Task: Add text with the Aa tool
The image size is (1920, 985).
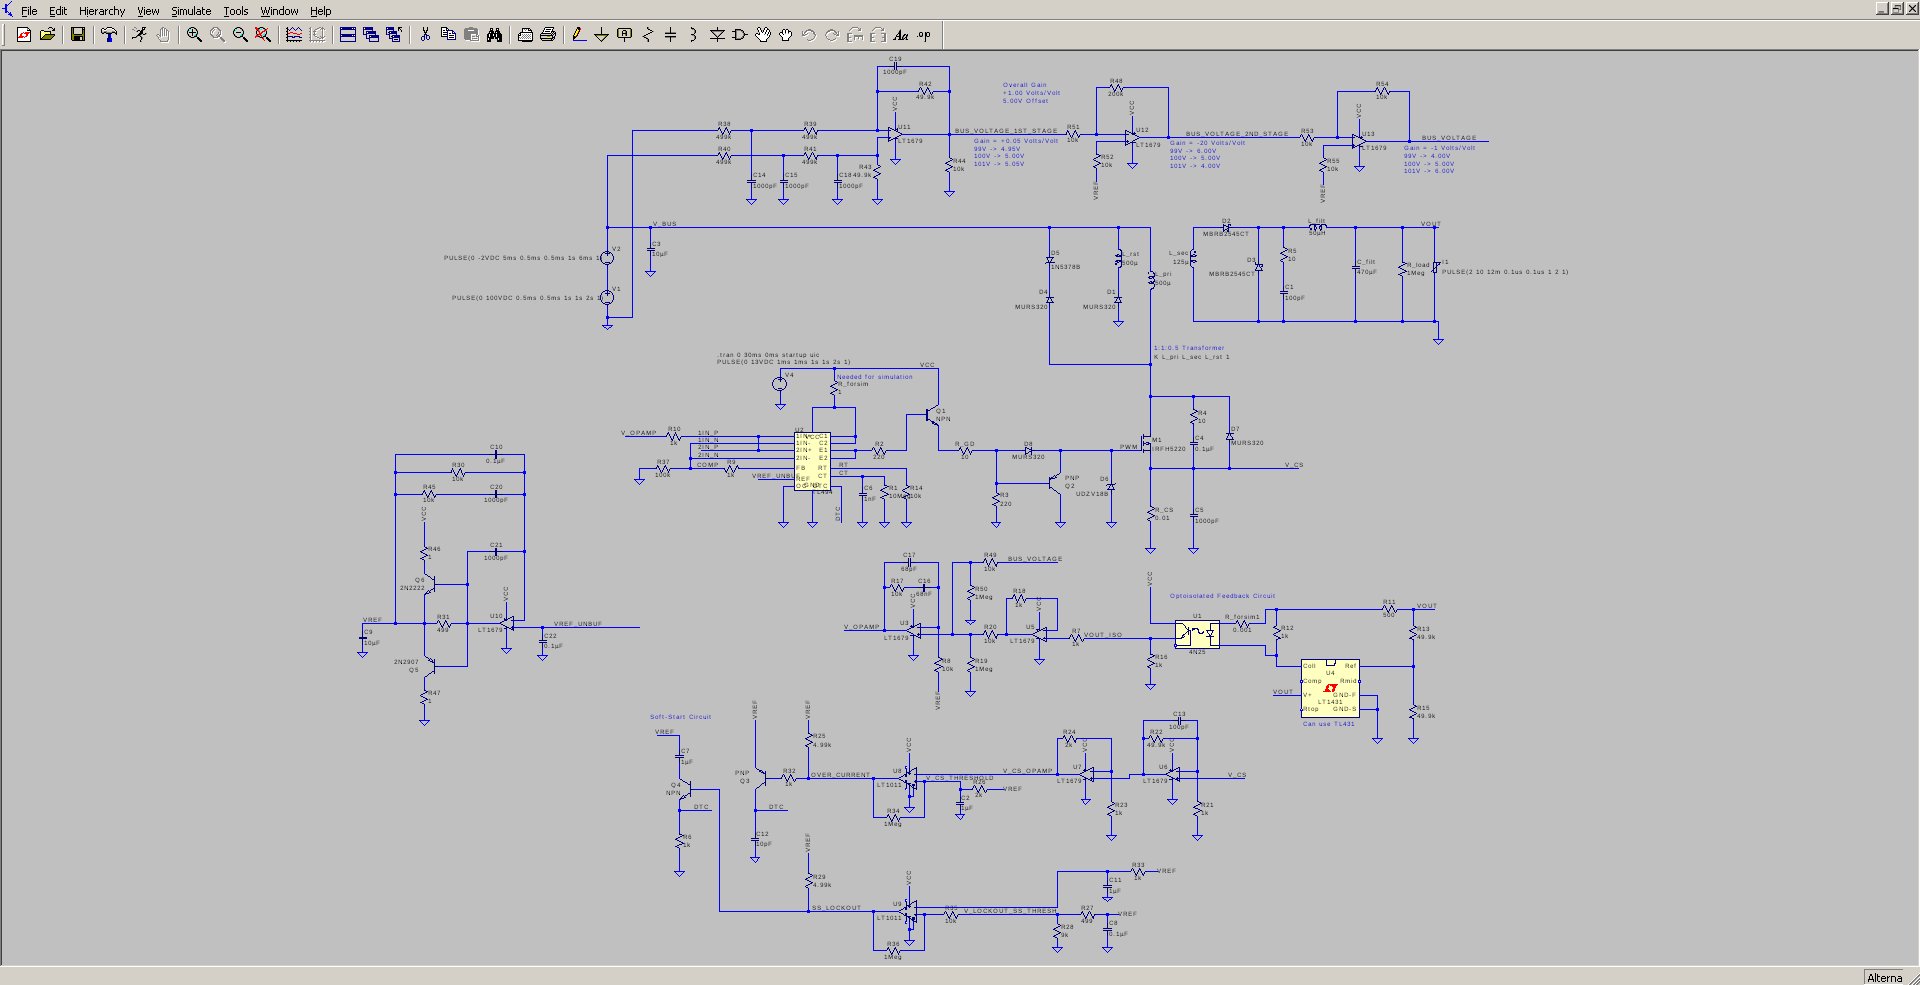Action: point(901,35)
